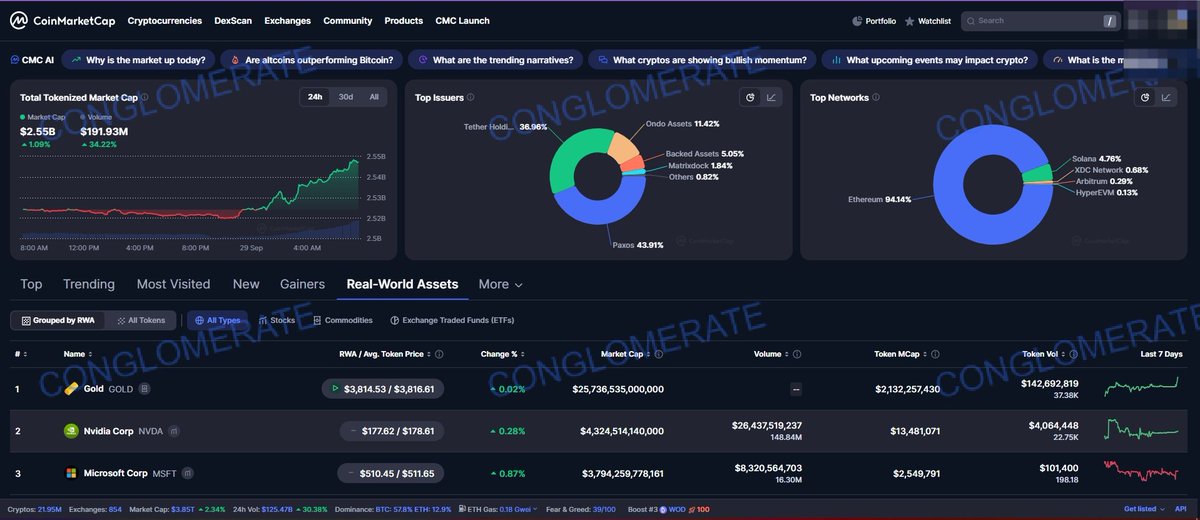1200x520 pixels.
Task: Filter by Exchange Traded Funds (ETFs)
Action: tap(451, 320)
